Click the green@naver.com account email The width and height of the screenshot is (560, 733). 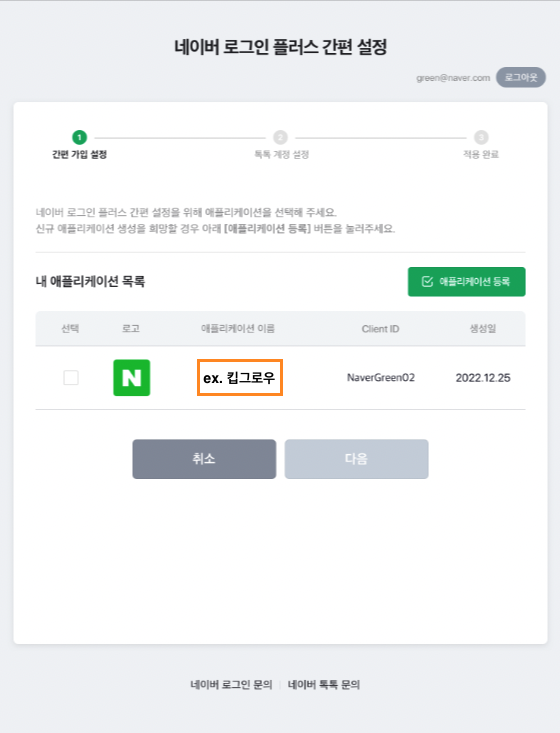[453, 78]
